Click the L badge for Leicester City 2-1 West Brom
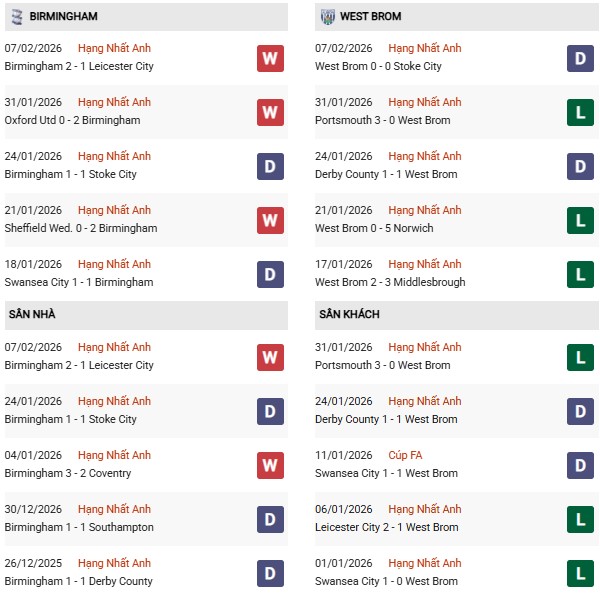This screenshot has height=594, width=600. tap(580, 519)
